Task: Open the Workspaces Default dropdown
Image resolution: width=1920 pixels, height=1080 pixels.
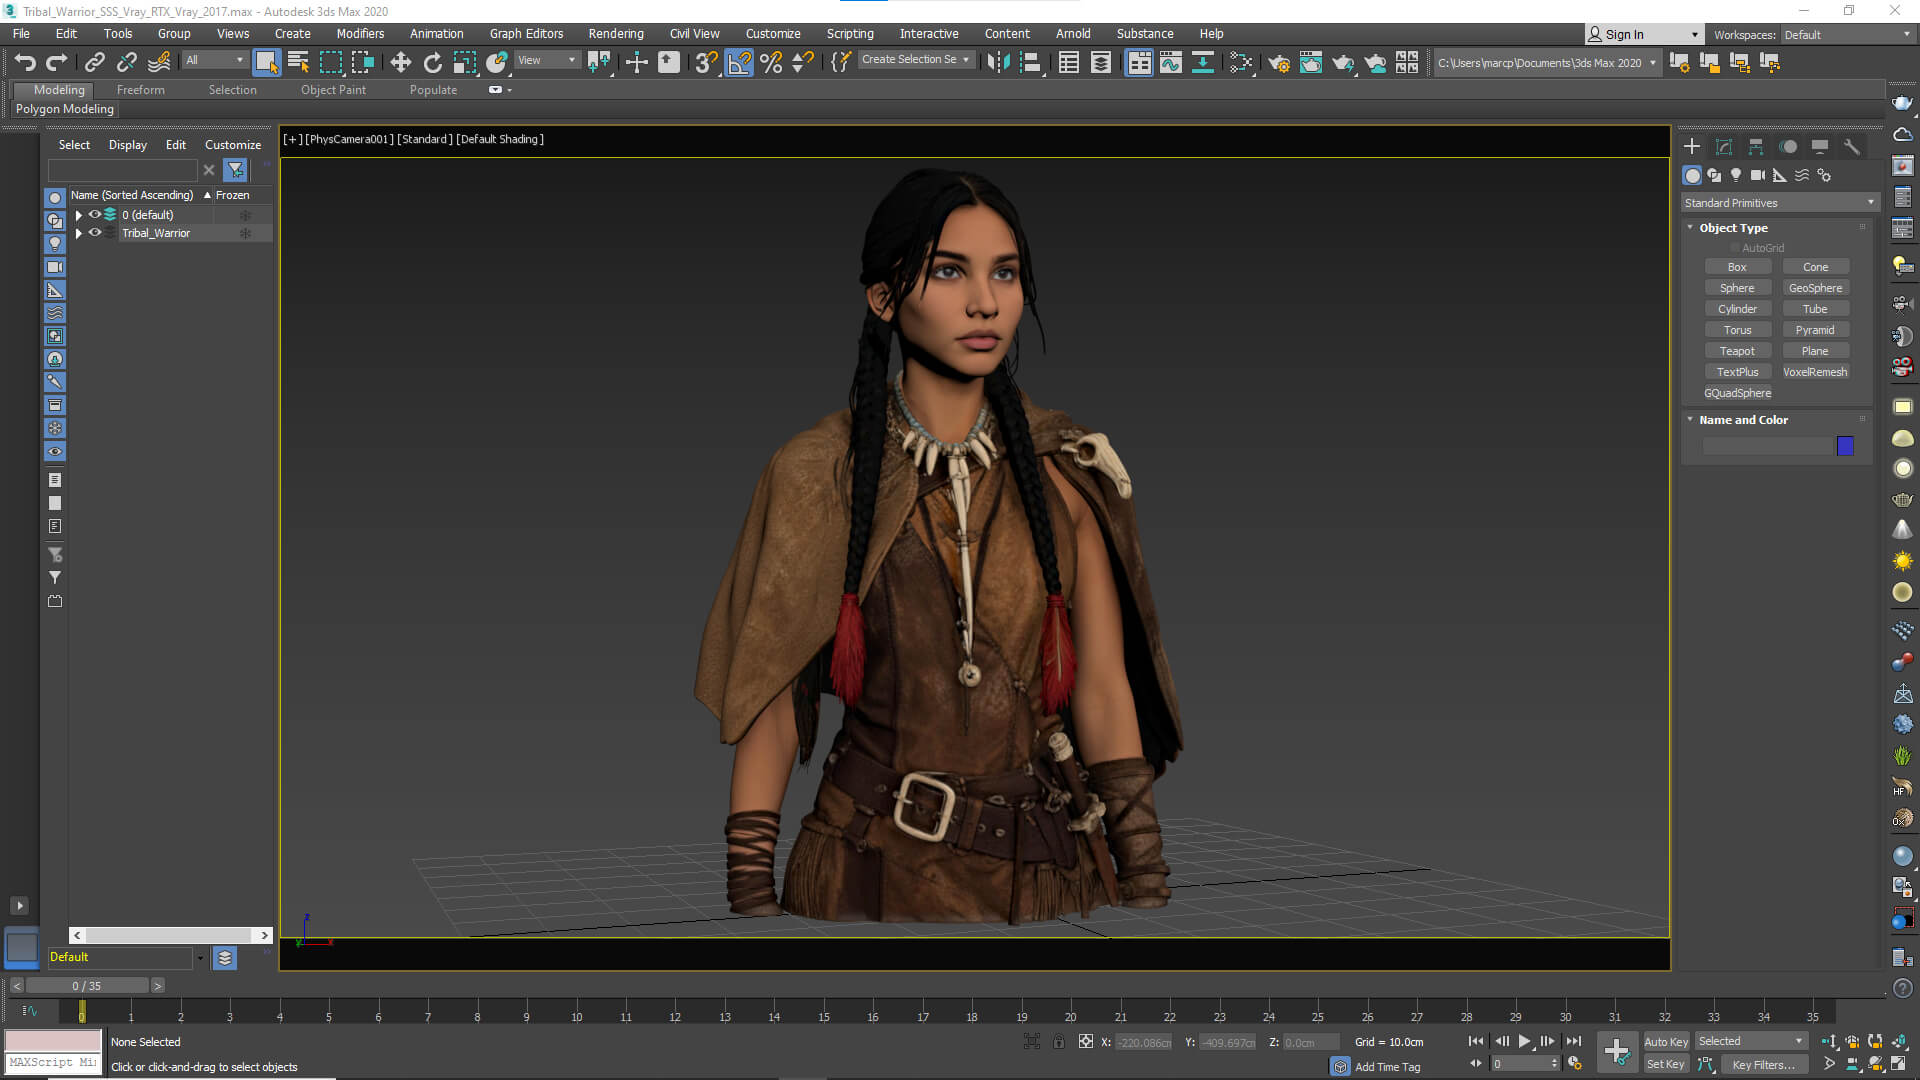Action: 1847,35
